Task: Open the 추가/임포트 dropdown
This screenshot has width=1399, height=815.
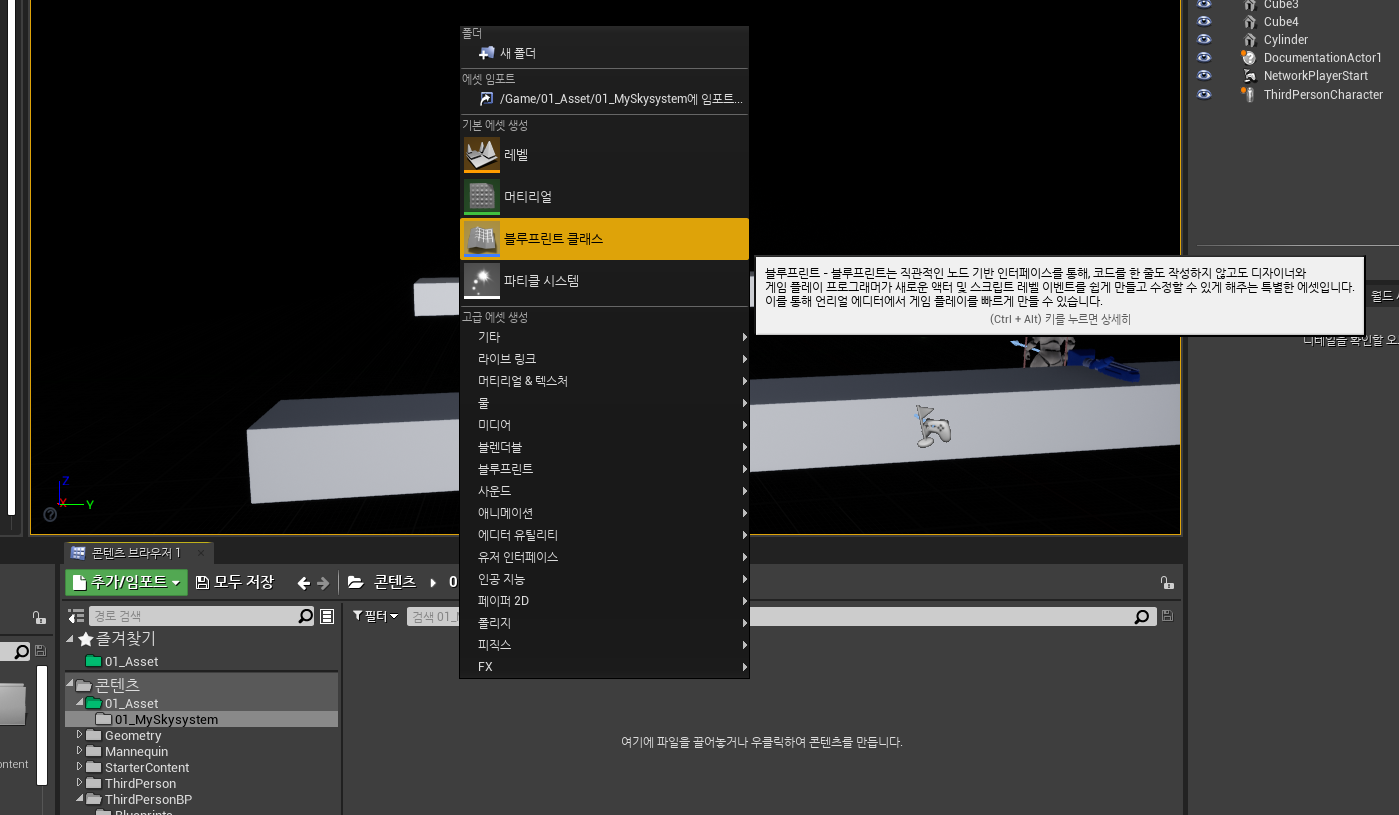Action: tap(126, 582)
